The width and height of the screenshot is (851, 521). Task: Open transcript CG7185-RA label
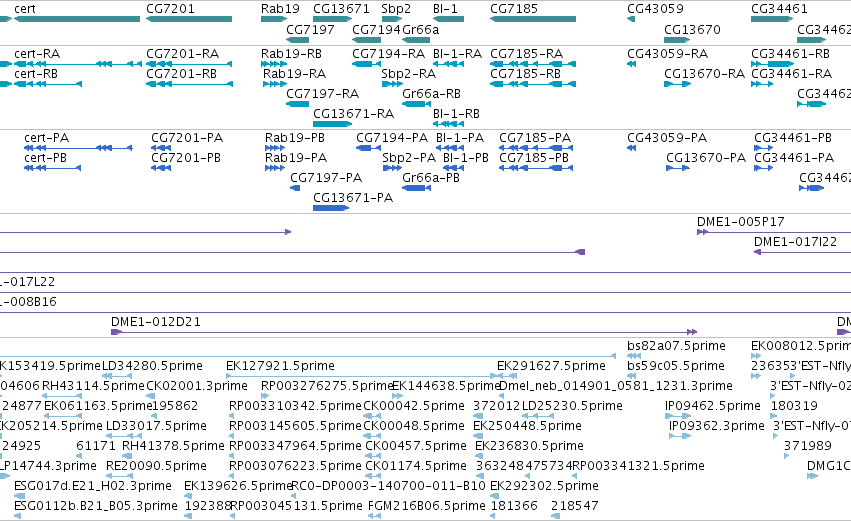point(526,54)
